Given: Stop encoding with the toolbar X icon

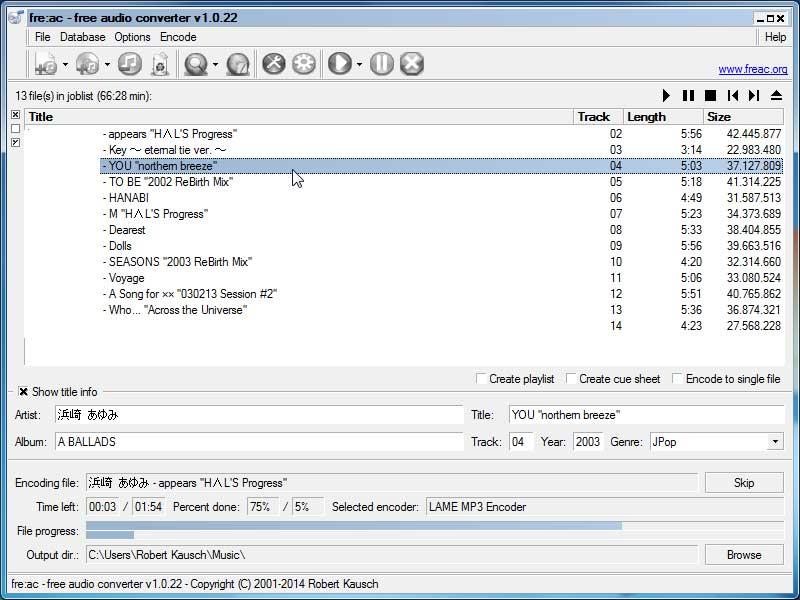Looking at the screenshot, I should (x=412, y=64).
